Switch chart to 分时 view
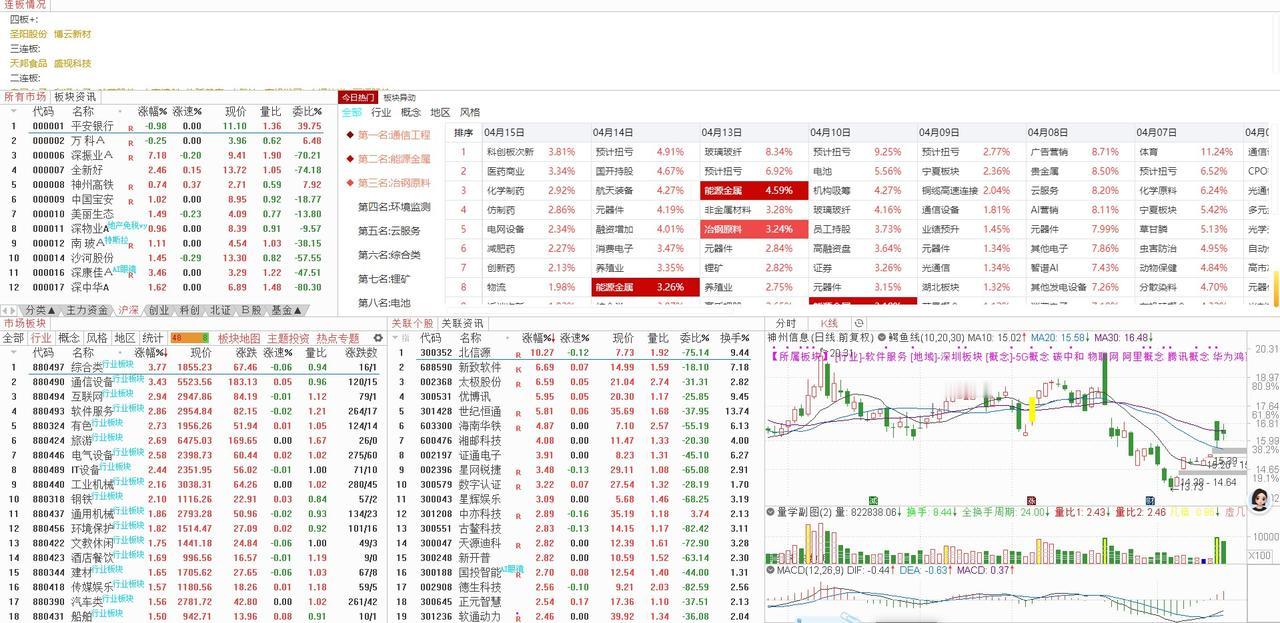The image size is (1280, 623). [x=786, y=324]
